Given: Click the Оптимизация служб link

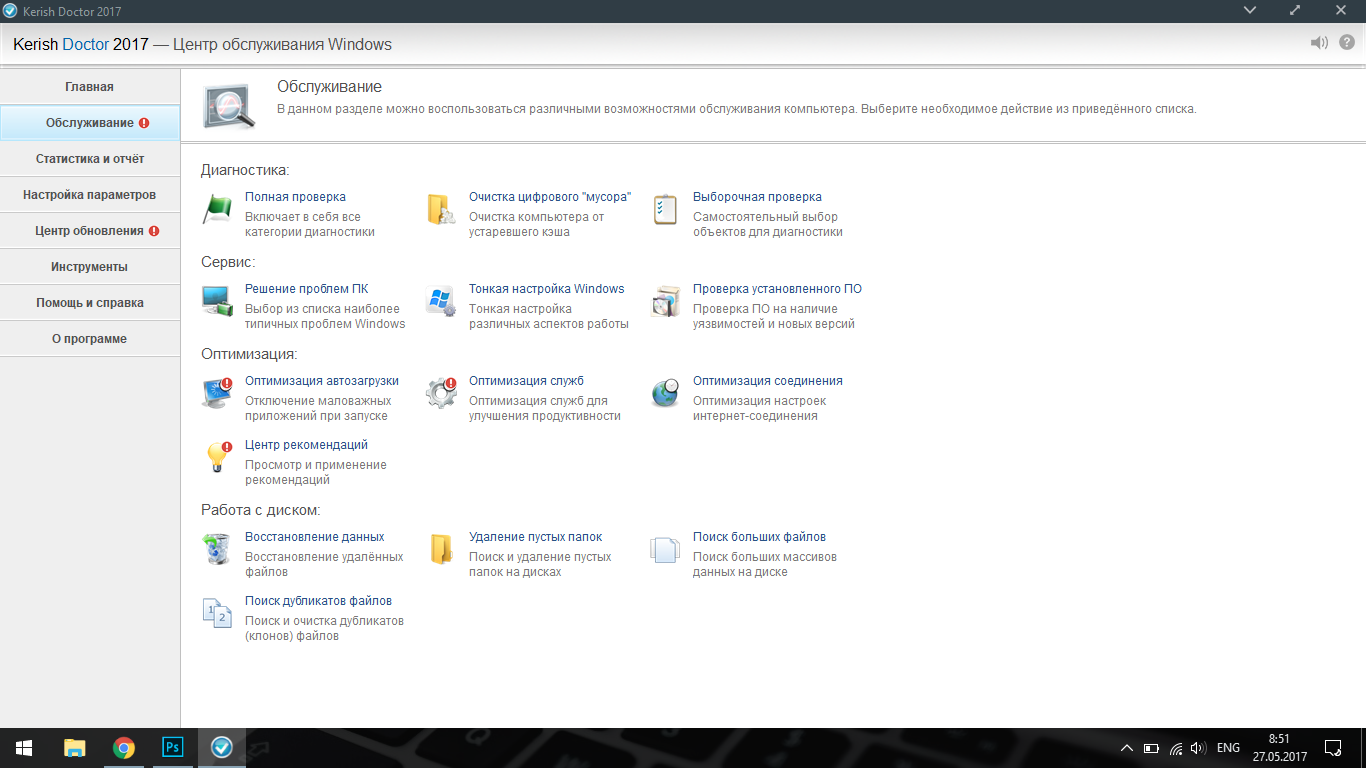Looking at the screenshot, I should 526,381.
